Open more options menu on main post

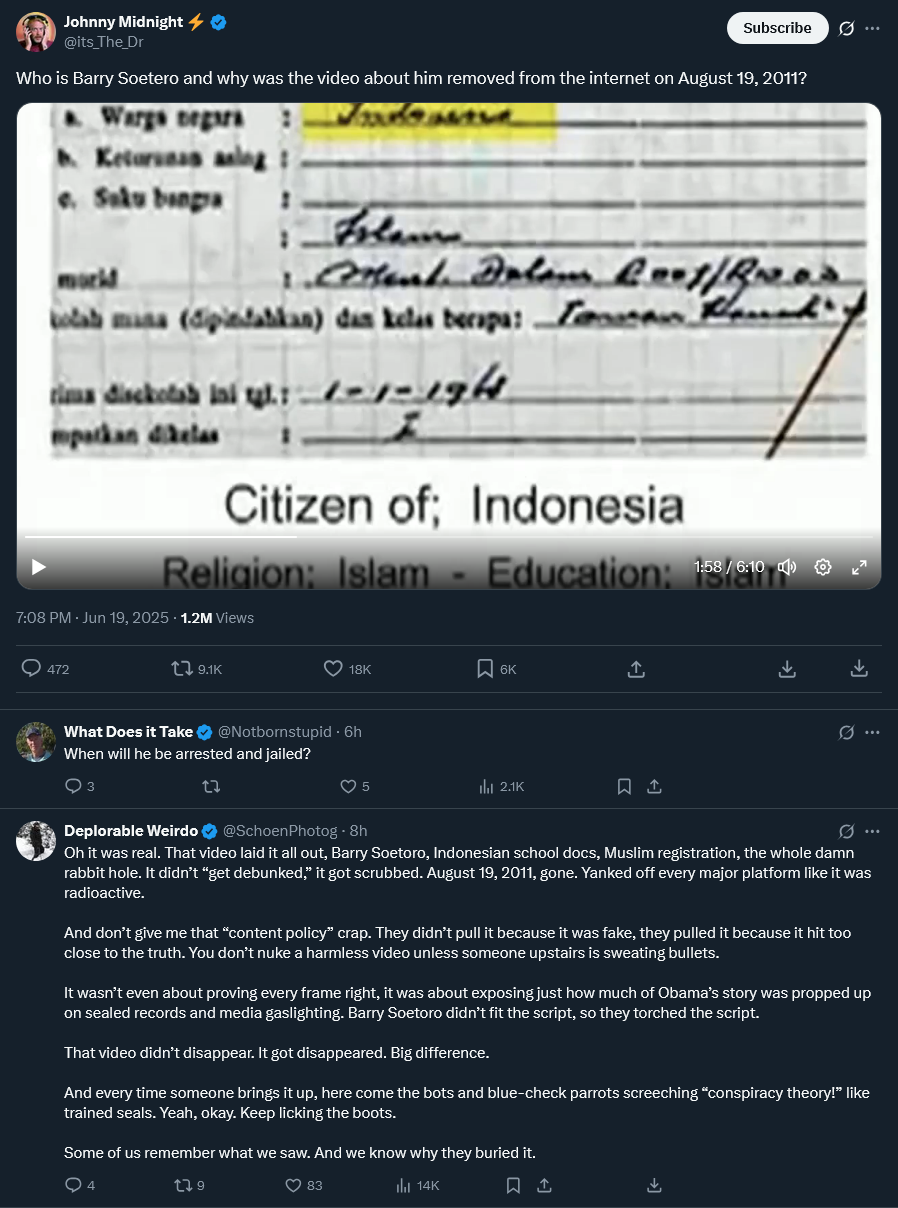coord(872,28)
